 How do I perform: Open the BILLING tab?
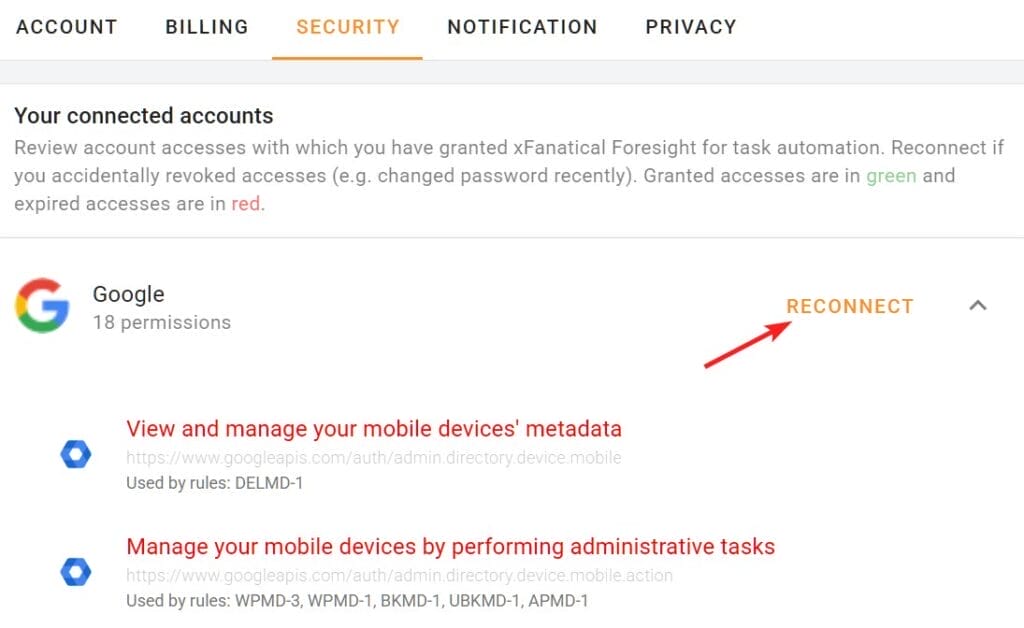click(x=206, y=27)
